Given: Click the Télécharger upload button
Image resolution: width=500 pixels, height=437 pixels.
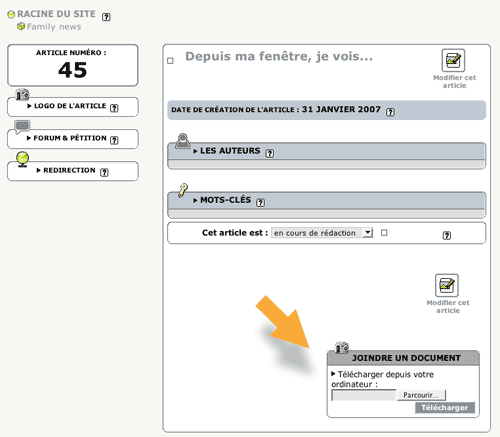Looking at the screenshot, I should tap(445, 408).
